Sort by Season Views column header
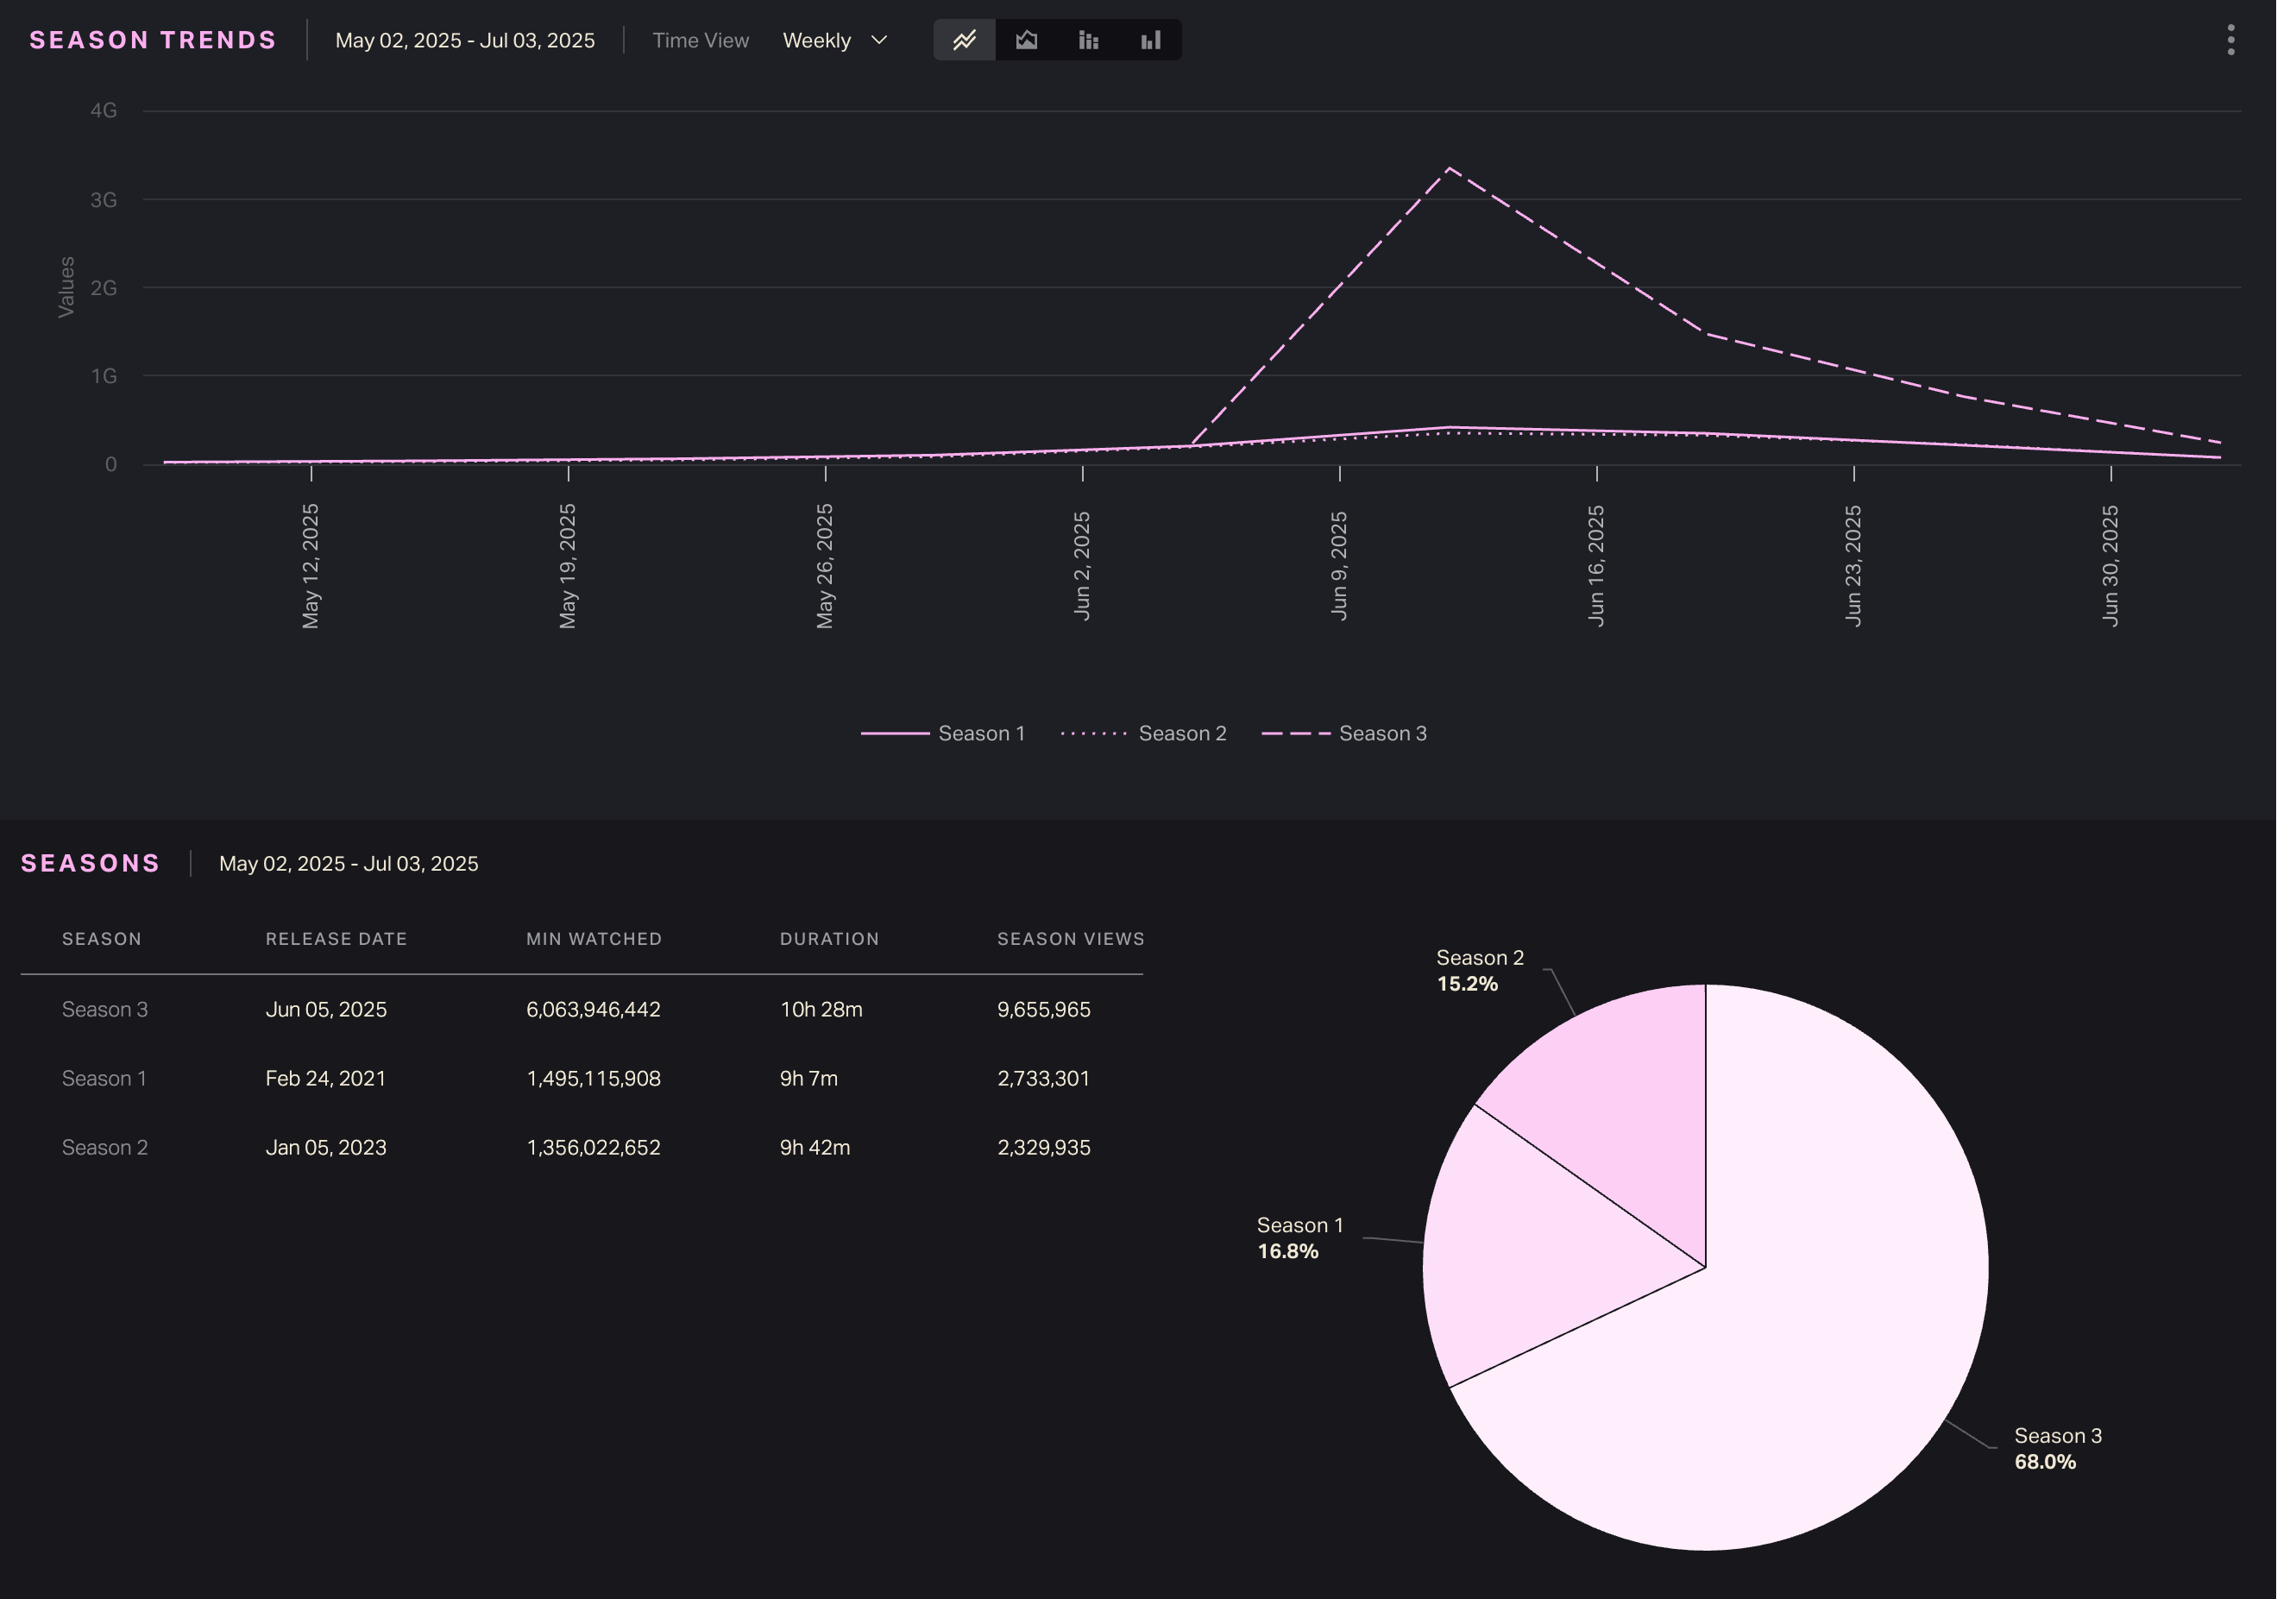2296x1599 pixels. [x=1070, y=939]
